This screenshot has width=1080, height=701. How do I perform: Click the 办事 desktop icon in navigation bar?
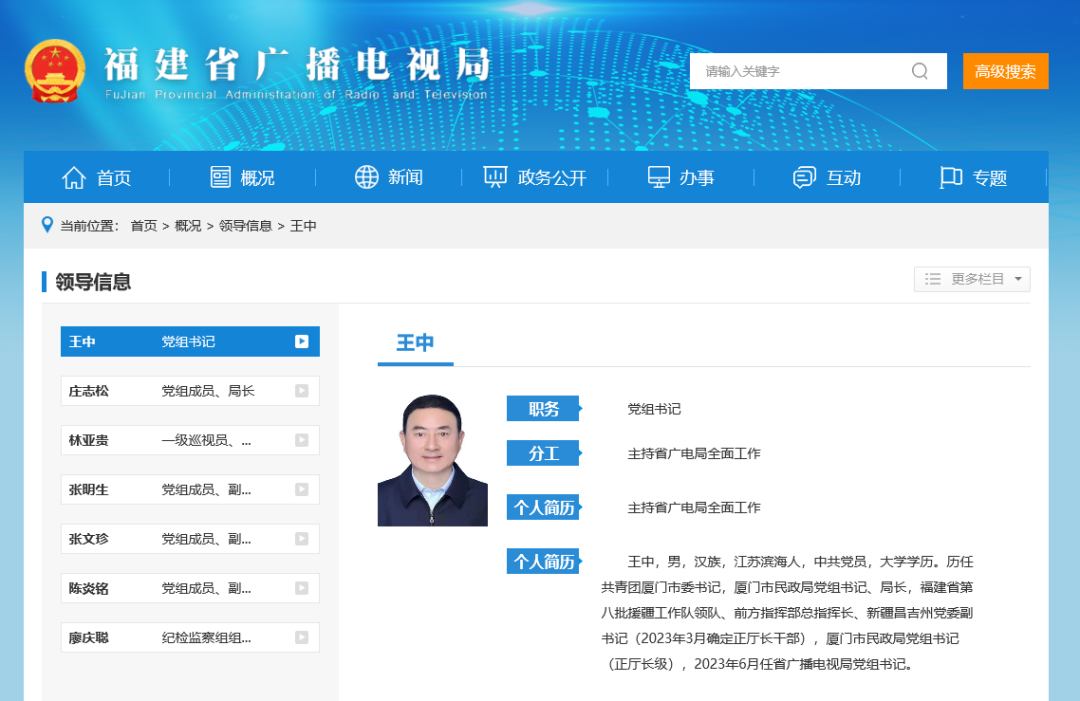pyautogui.click(x=657, y=177)
